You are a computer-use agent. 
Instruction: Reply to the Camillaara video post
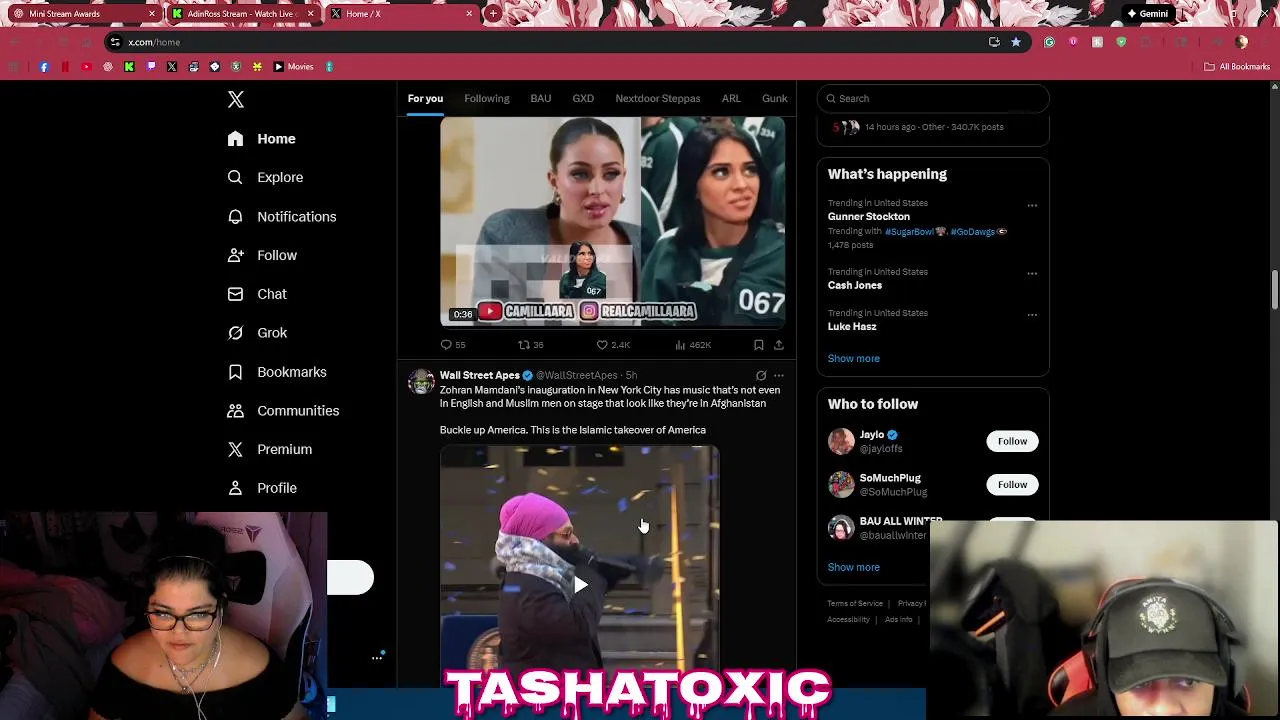click(x=453, y=345)
